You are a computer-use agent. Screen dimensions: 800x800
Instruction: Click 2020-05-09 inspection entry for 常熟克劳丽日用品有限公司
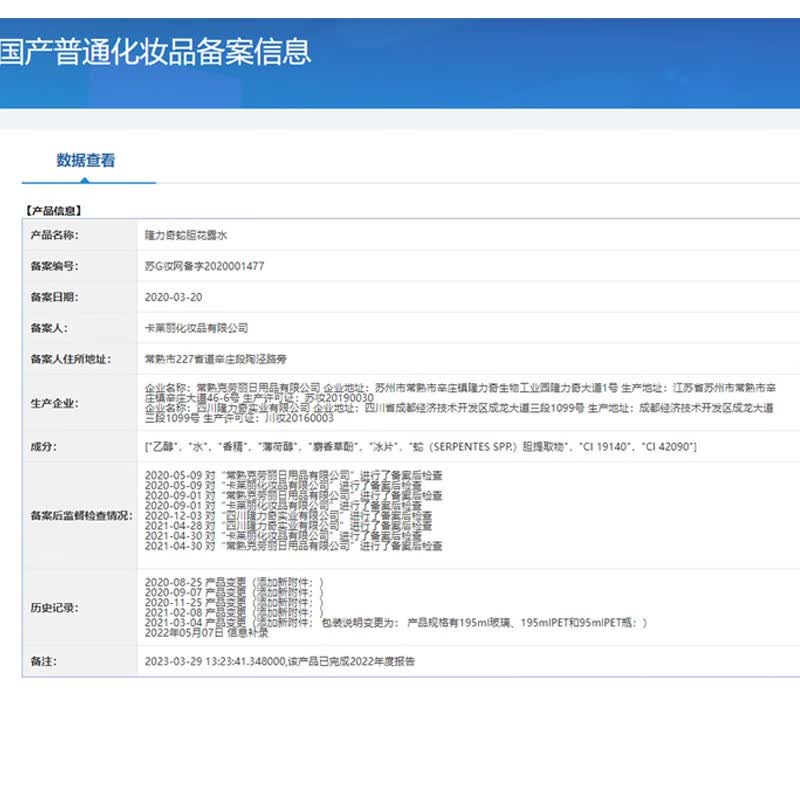[x=293, y=476]
